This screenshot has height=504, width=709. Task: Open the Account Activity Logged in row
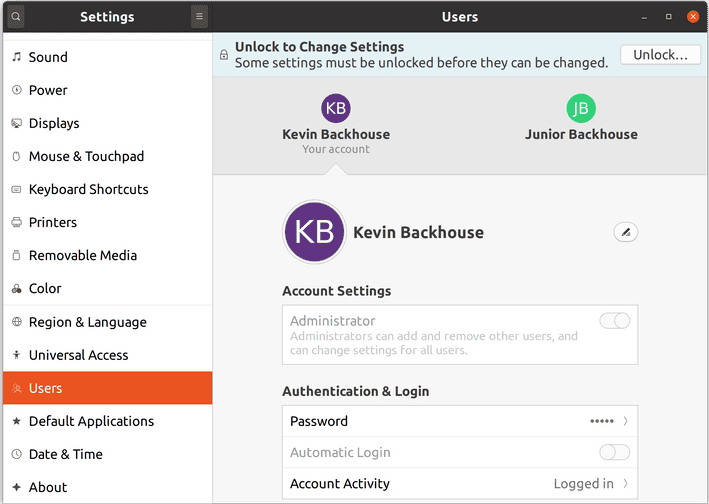(460, 483)
